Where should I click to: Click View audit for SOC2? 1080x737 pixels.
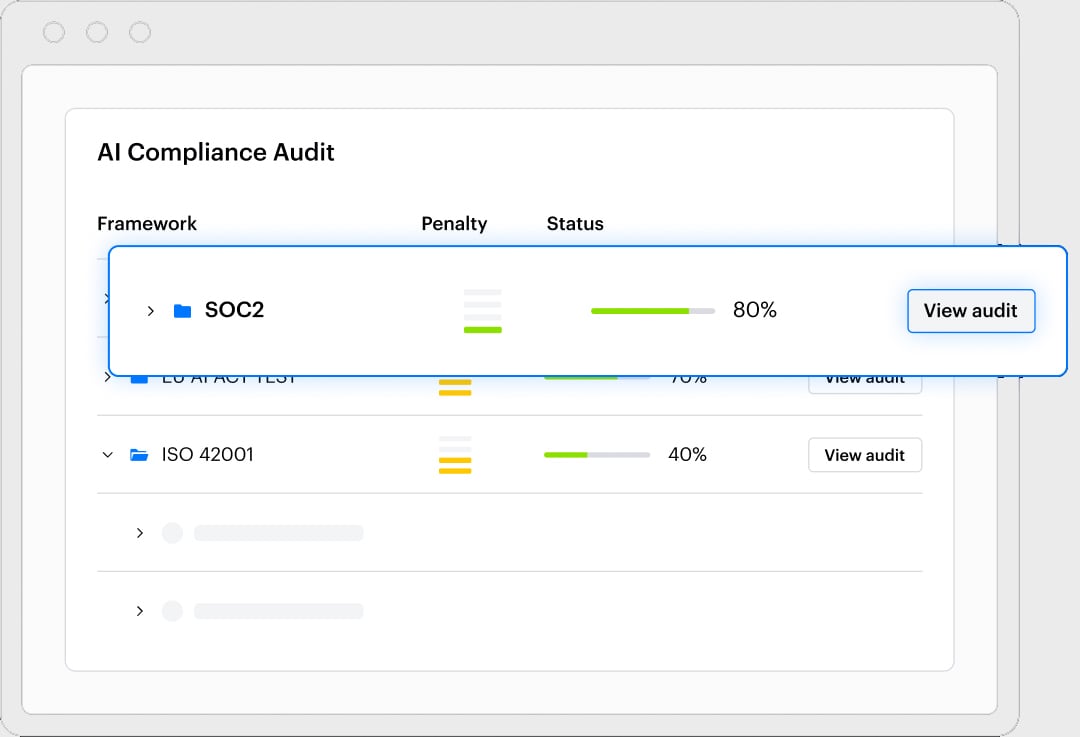(x=971, y=310)
